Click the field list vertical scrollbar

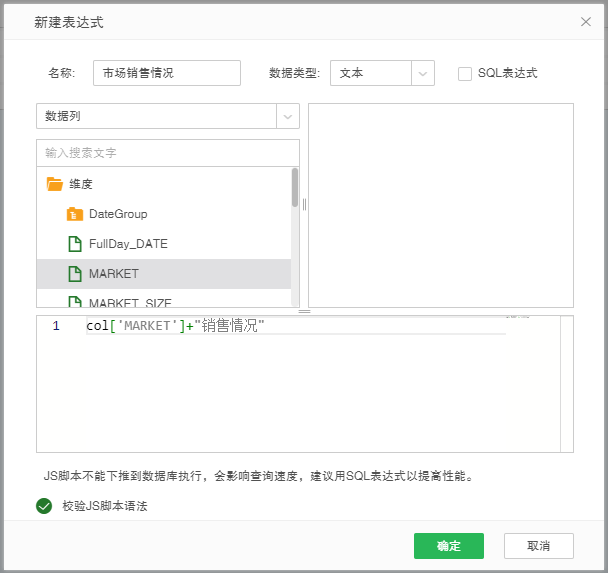pos(295,187)
